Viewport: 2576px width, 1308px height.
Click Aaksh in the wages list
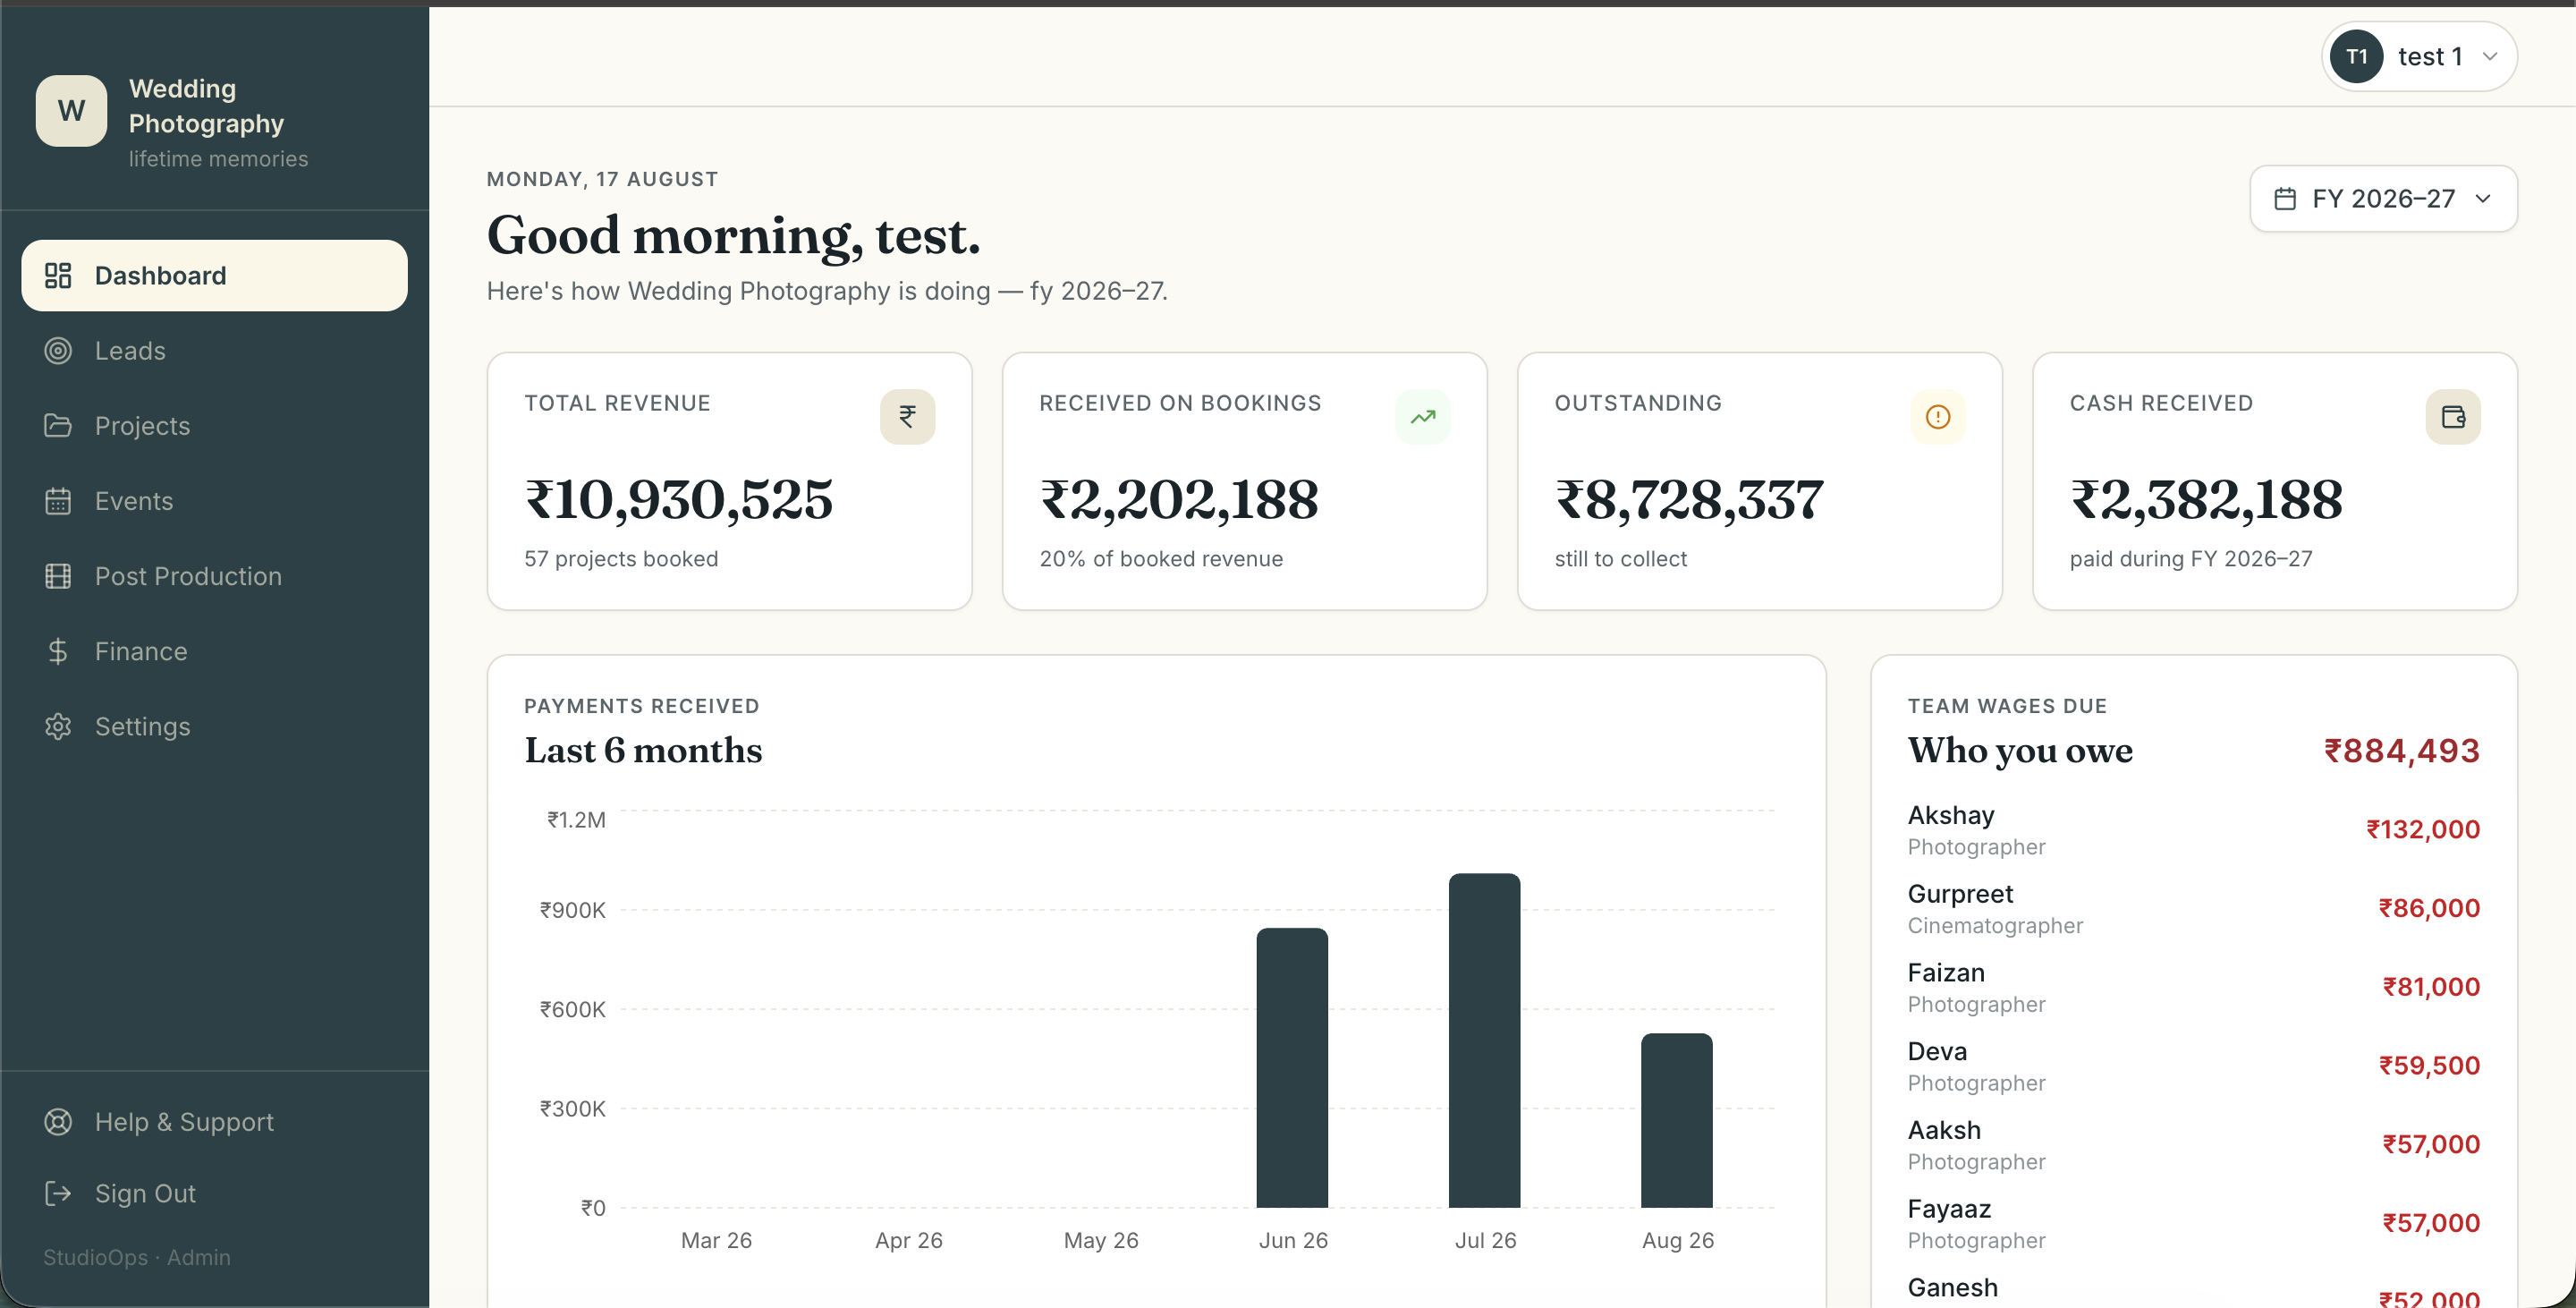coord(1943,1129)
